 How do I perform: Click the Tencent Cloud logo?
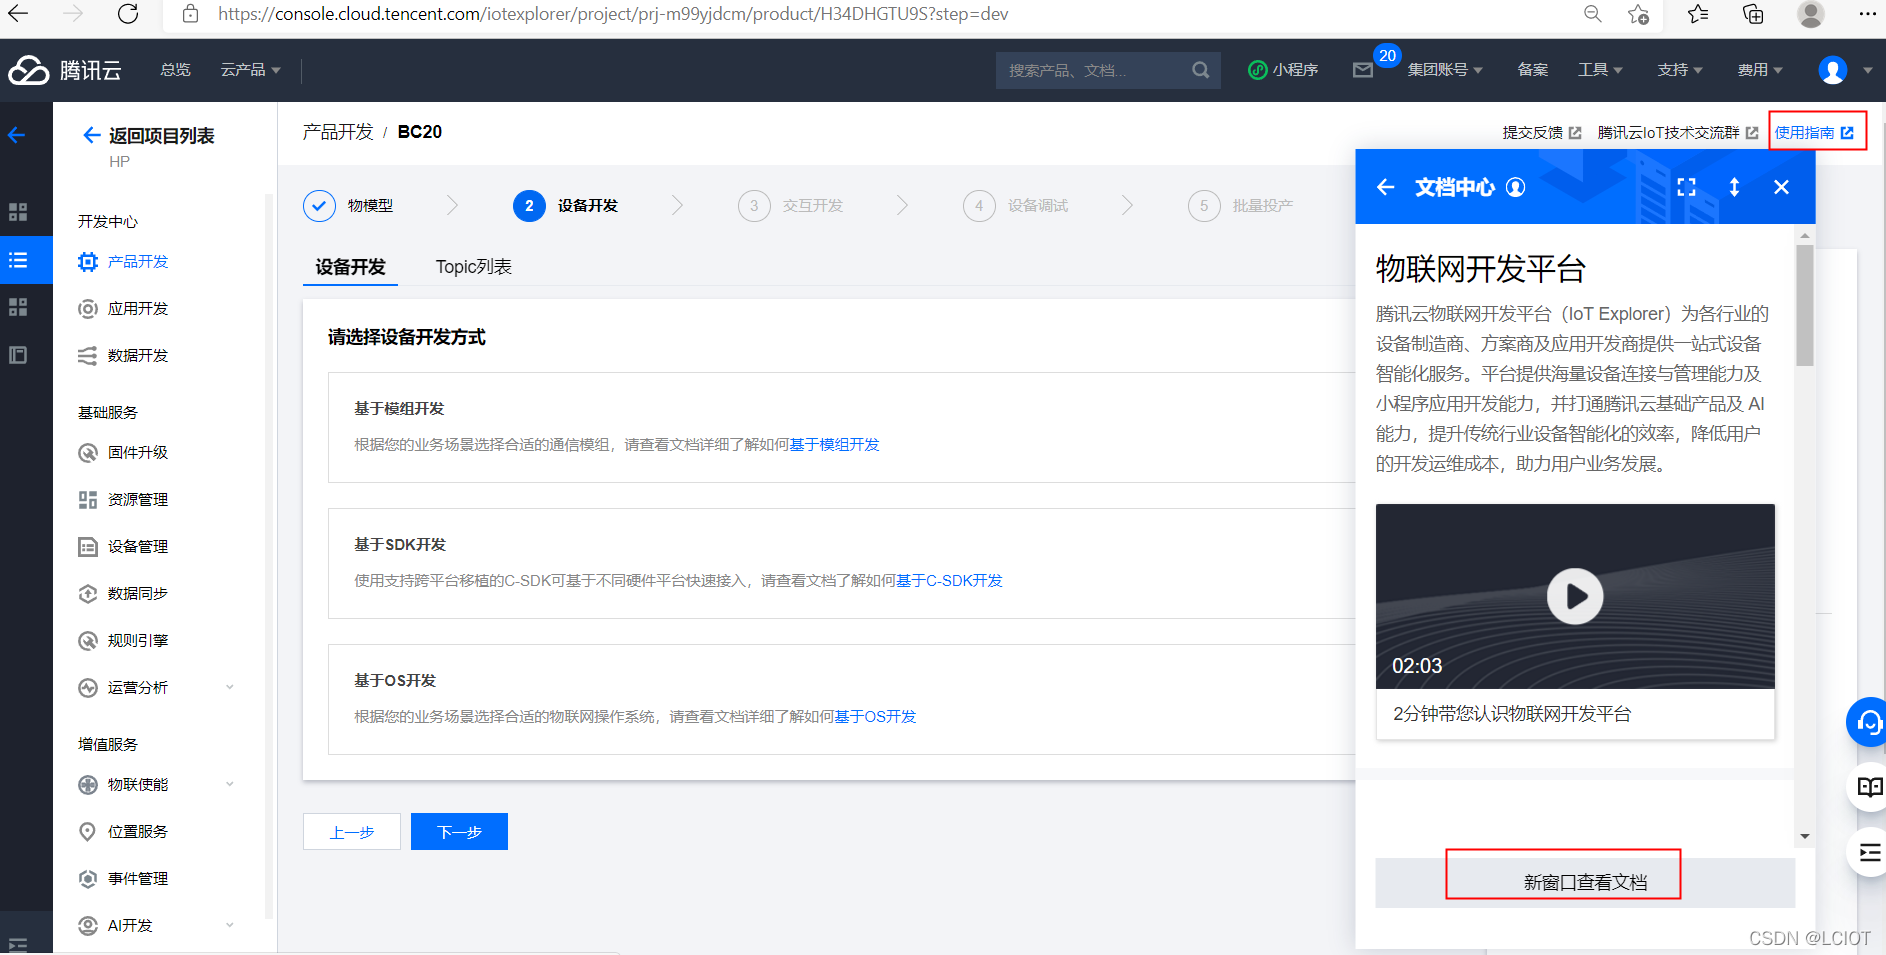pyautogui.click(x=65, y=70)
